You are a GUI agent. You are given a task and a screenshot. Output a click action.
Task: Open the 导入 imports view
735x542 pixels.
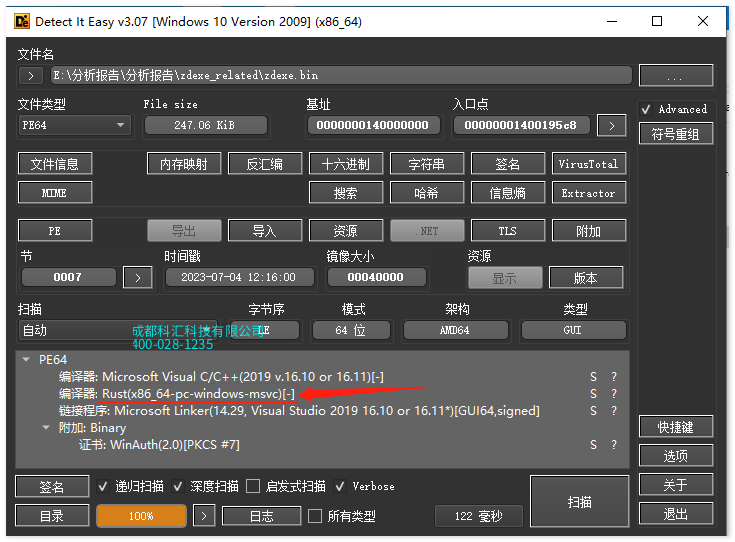[265, 231]
